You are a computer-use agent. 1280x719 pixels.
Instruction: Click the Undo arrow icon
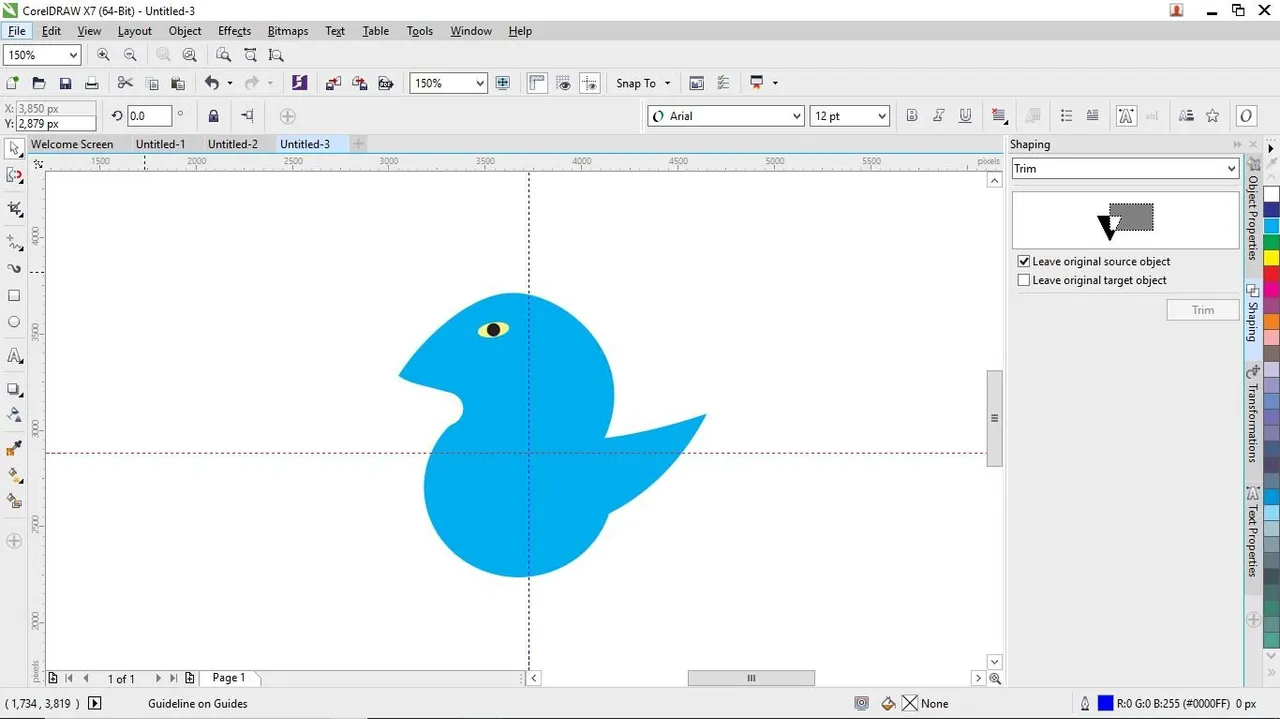pos(211,83)
